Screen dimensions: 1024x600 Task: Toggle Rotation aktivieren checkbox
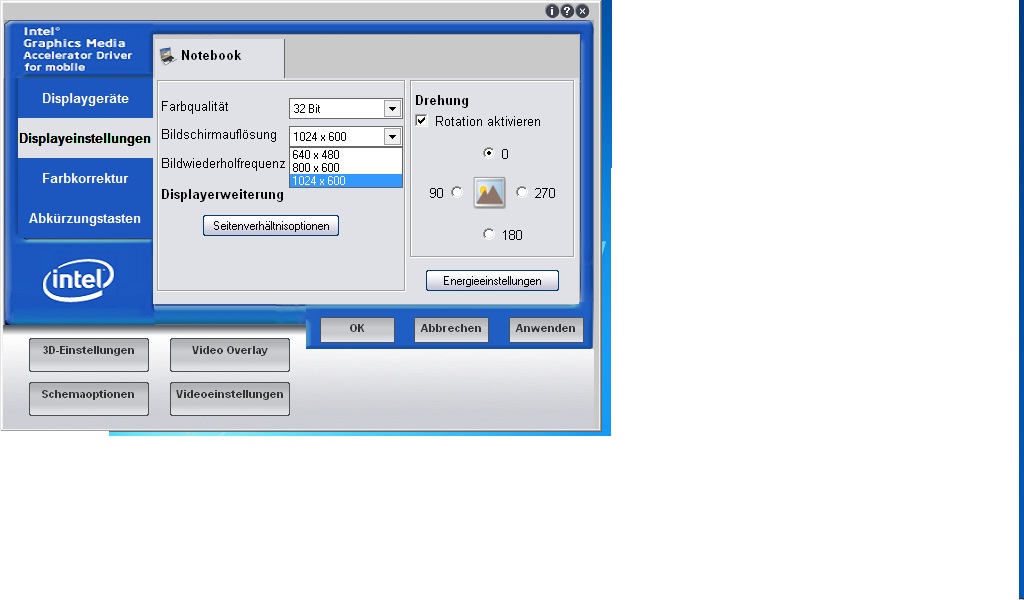click(422, 121)
